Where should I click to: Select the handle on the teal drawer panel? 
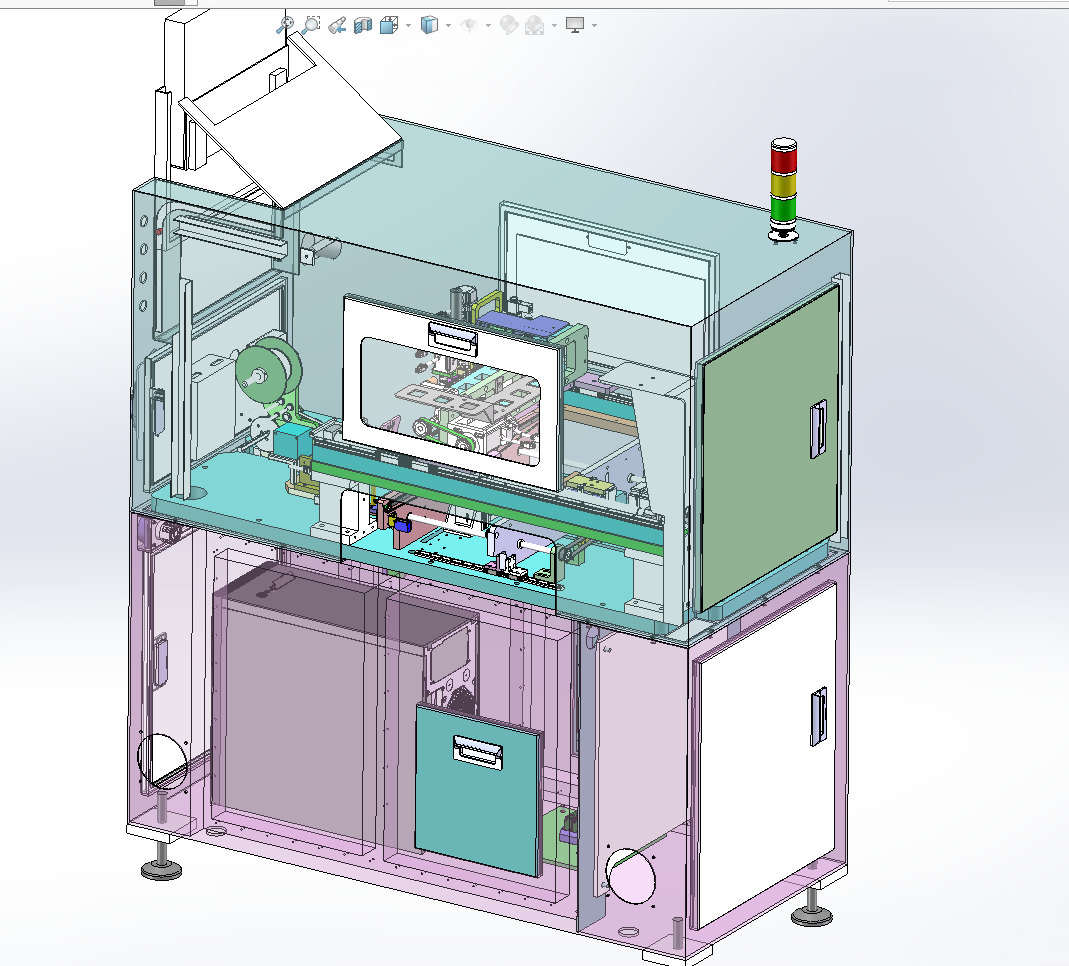(x=478, y=752)
